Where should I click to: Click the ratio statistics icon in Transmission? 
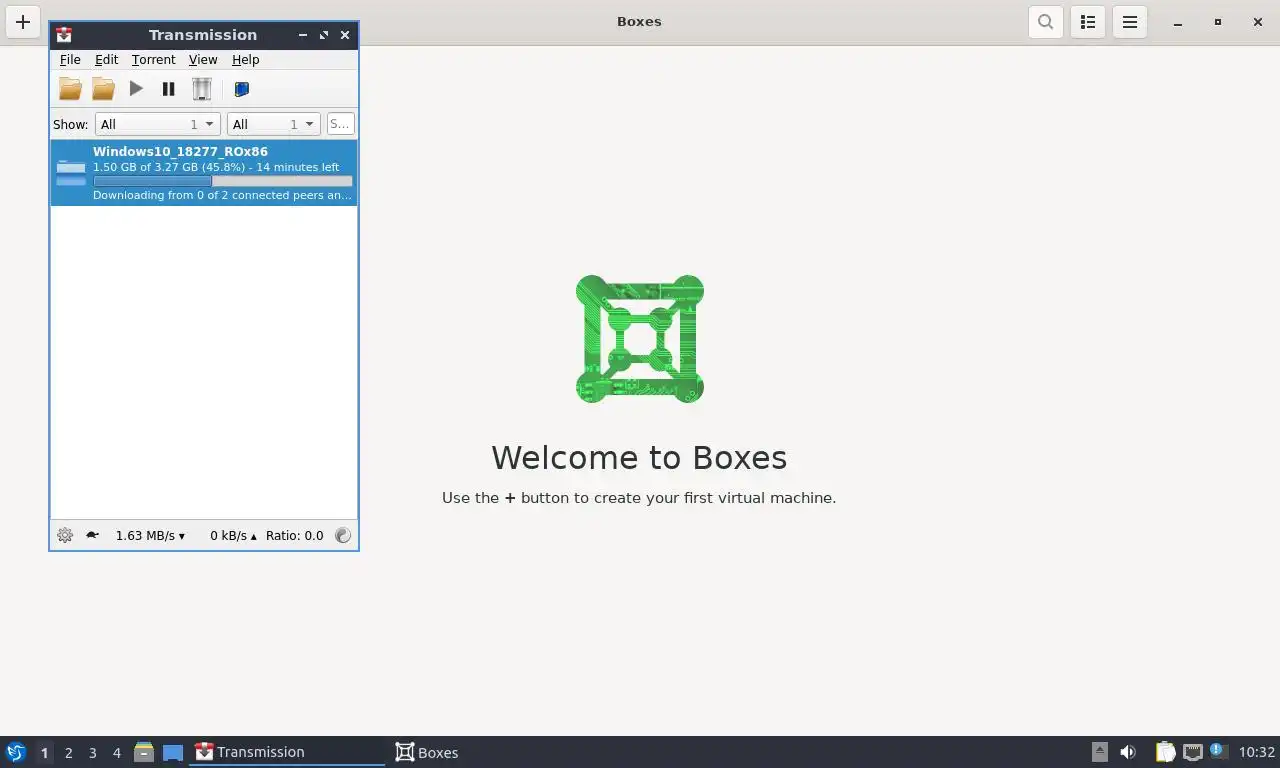[x=343, y=535]
